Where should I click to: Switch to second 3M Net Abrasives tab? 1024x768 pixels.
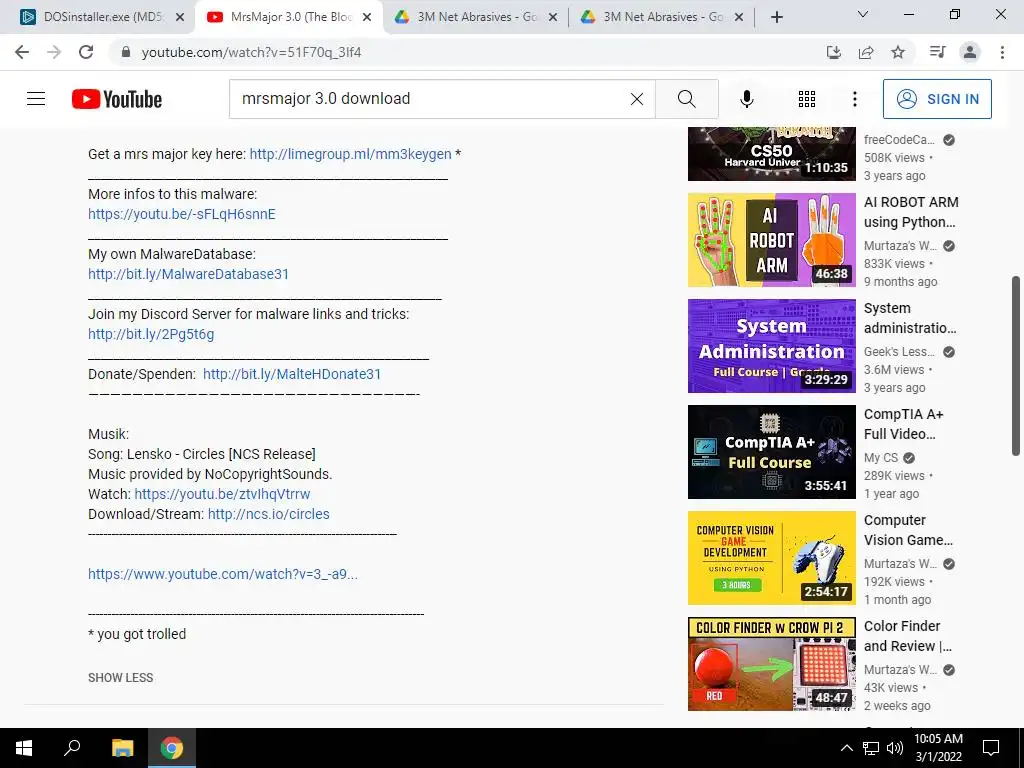(x=662, y=17)
